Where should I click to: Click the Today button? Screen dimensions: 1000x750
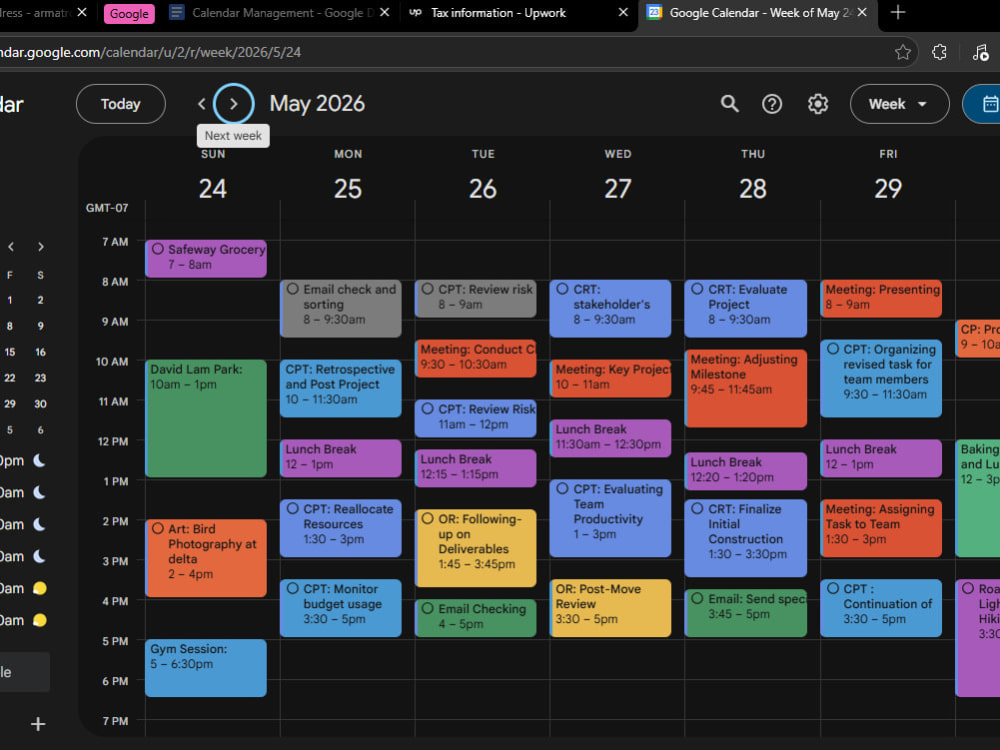(121, 103)
